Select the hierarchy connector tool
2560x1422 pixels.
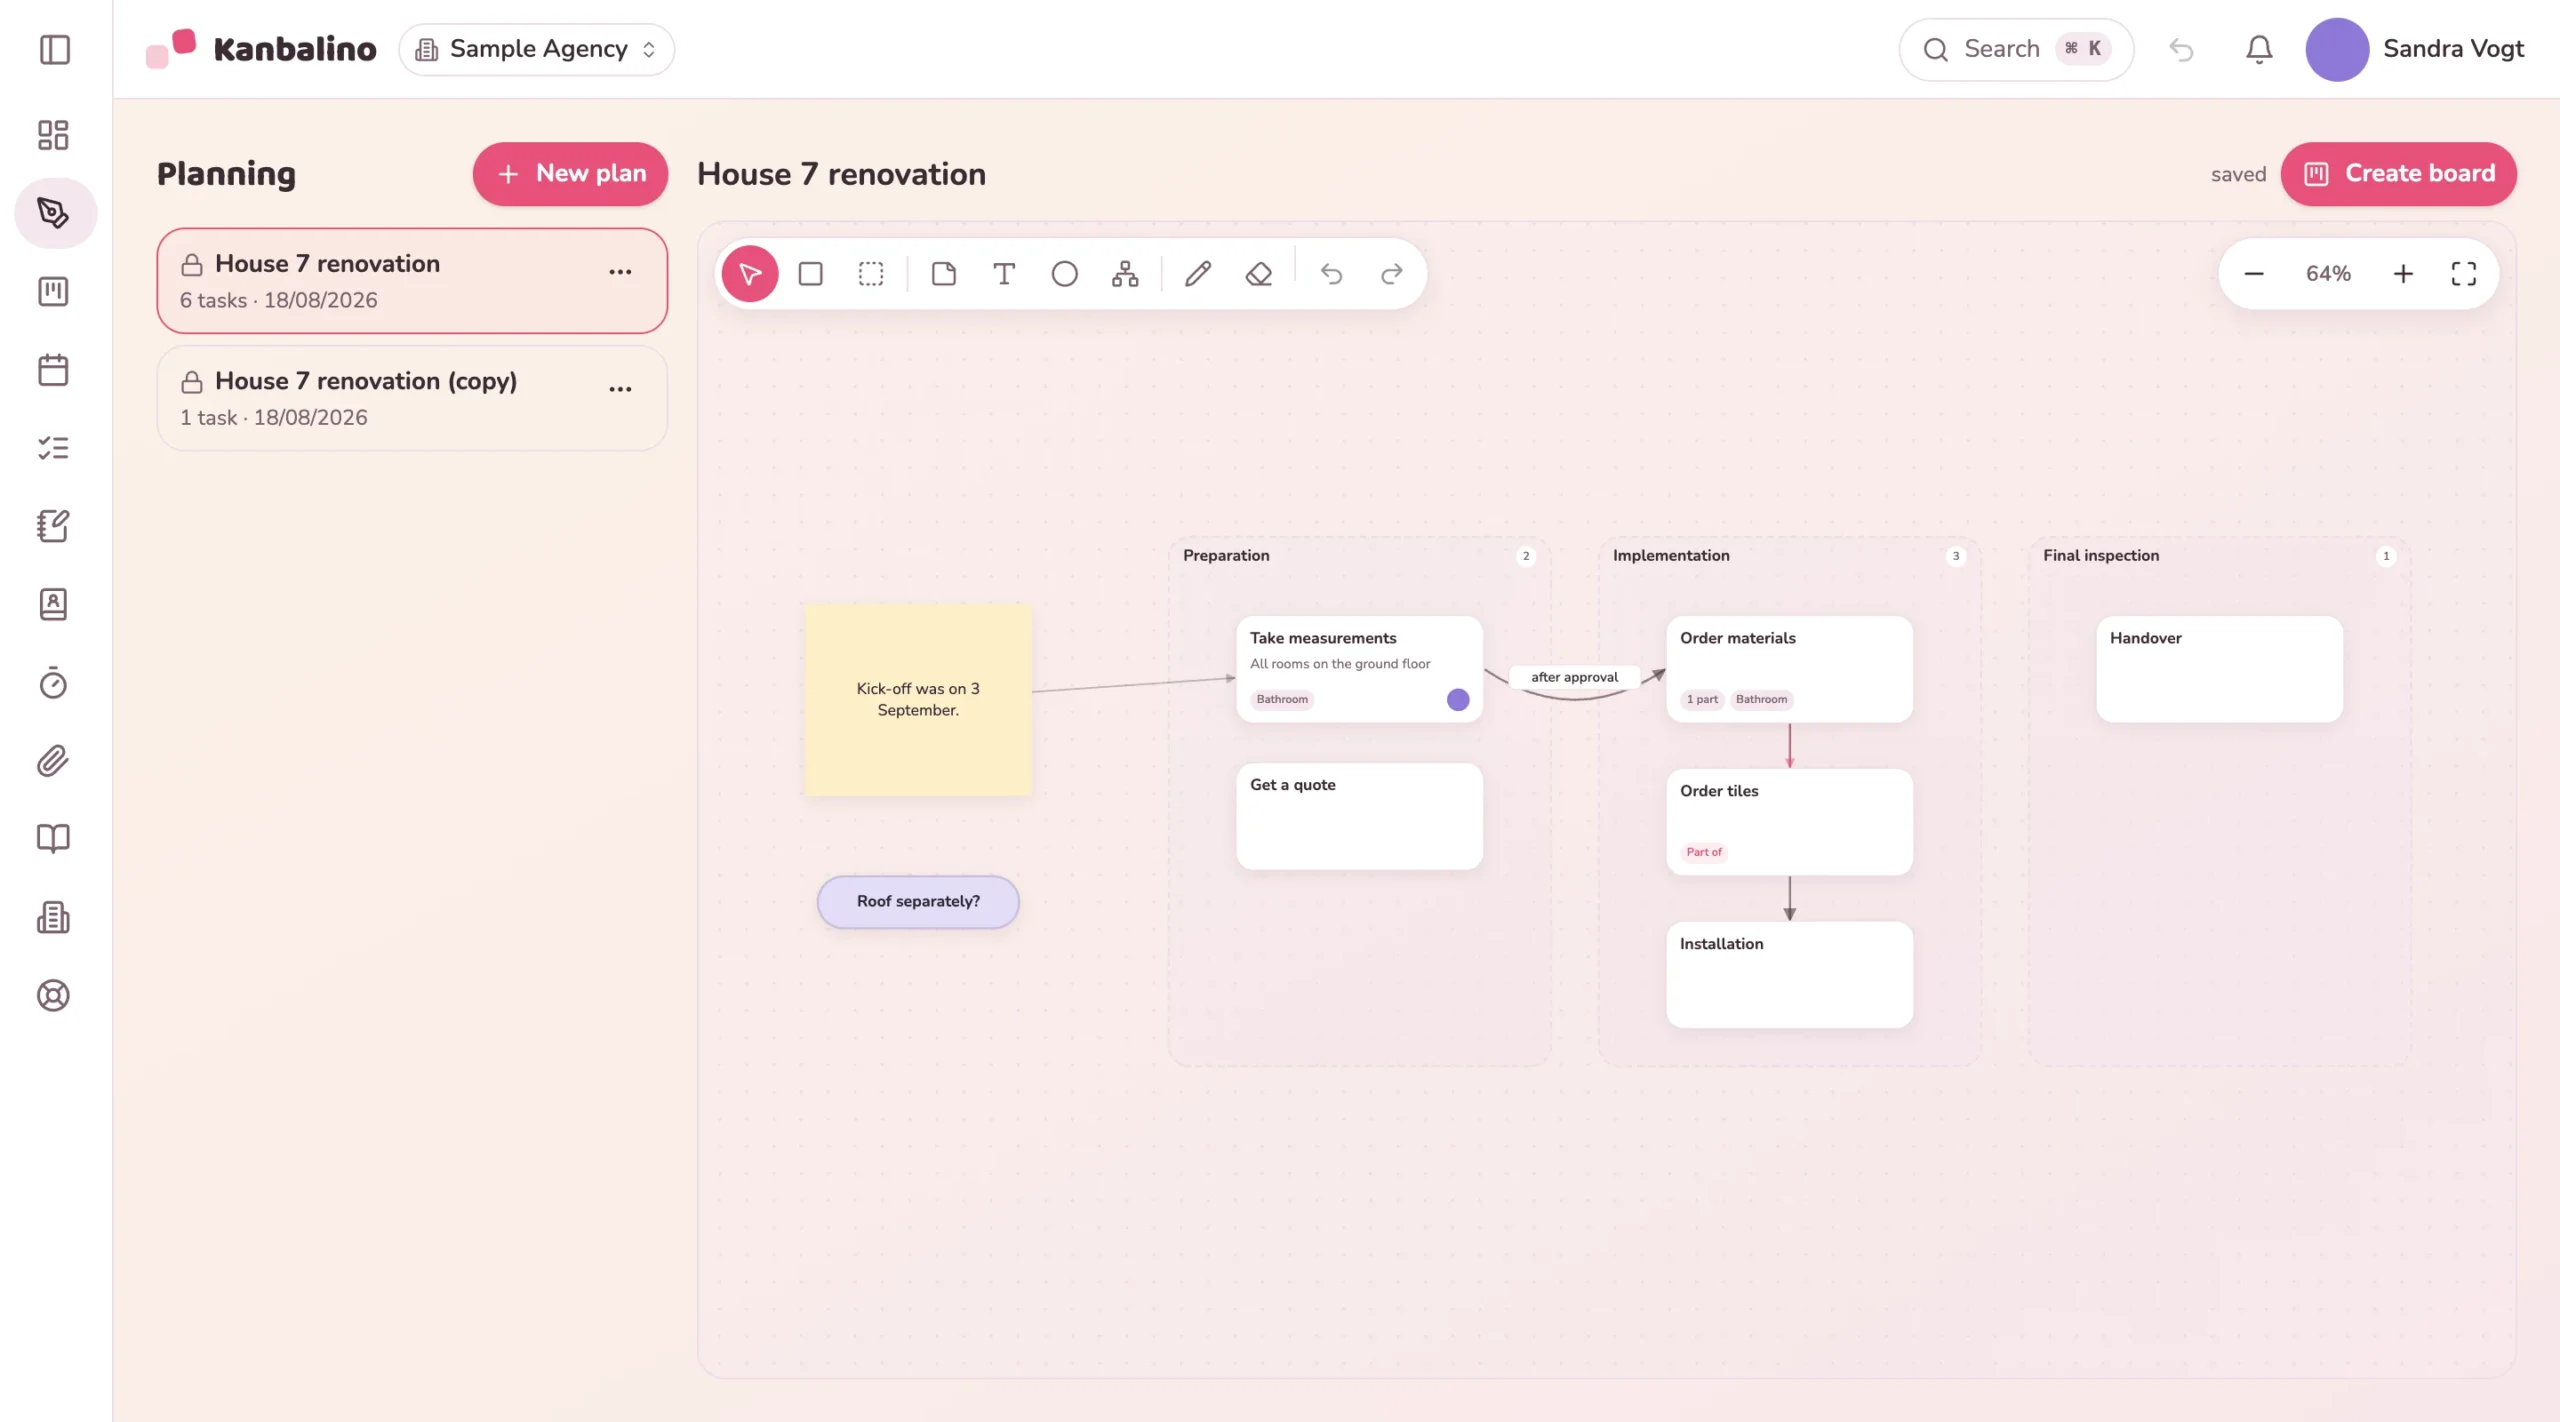tap(1125, 273)
